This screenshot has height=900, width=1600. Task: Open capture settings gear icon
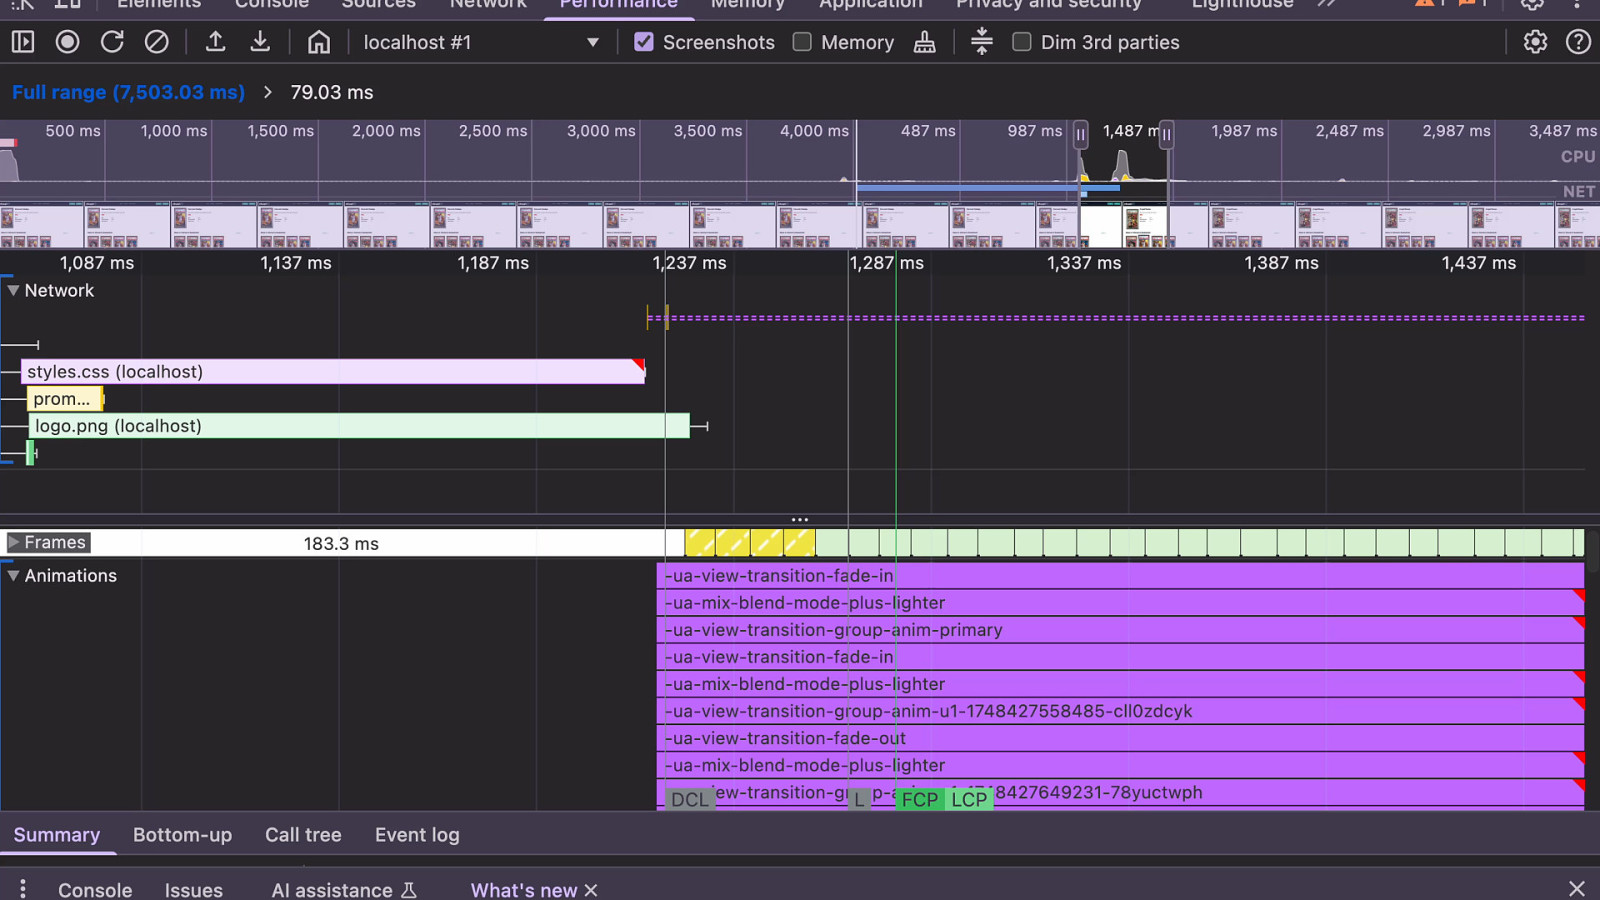1535,42
